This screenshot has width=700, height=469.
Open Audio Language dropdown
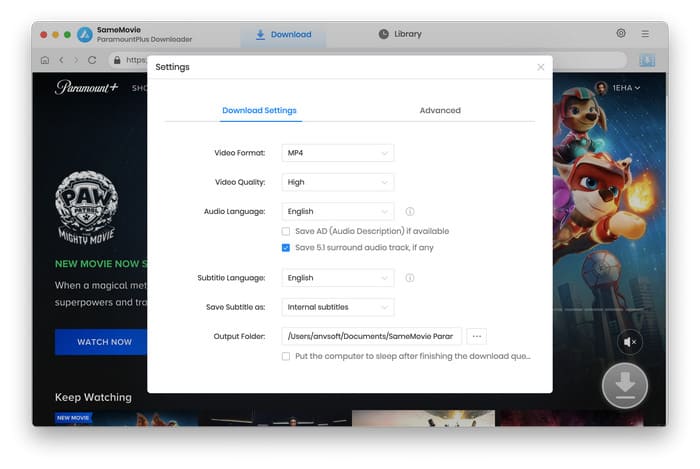coord(338,212)
